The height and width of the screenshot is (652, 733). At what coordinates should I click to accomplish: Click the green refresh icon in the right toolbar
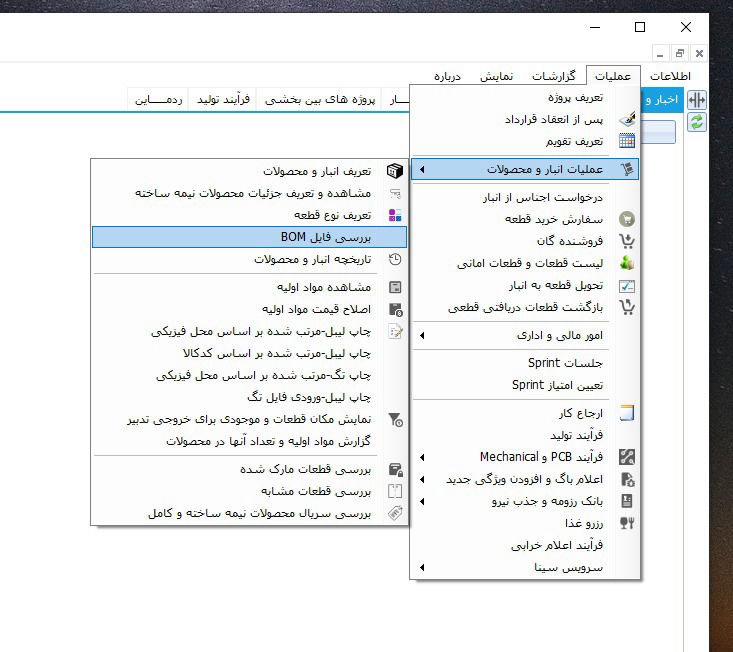coord(697,122)
